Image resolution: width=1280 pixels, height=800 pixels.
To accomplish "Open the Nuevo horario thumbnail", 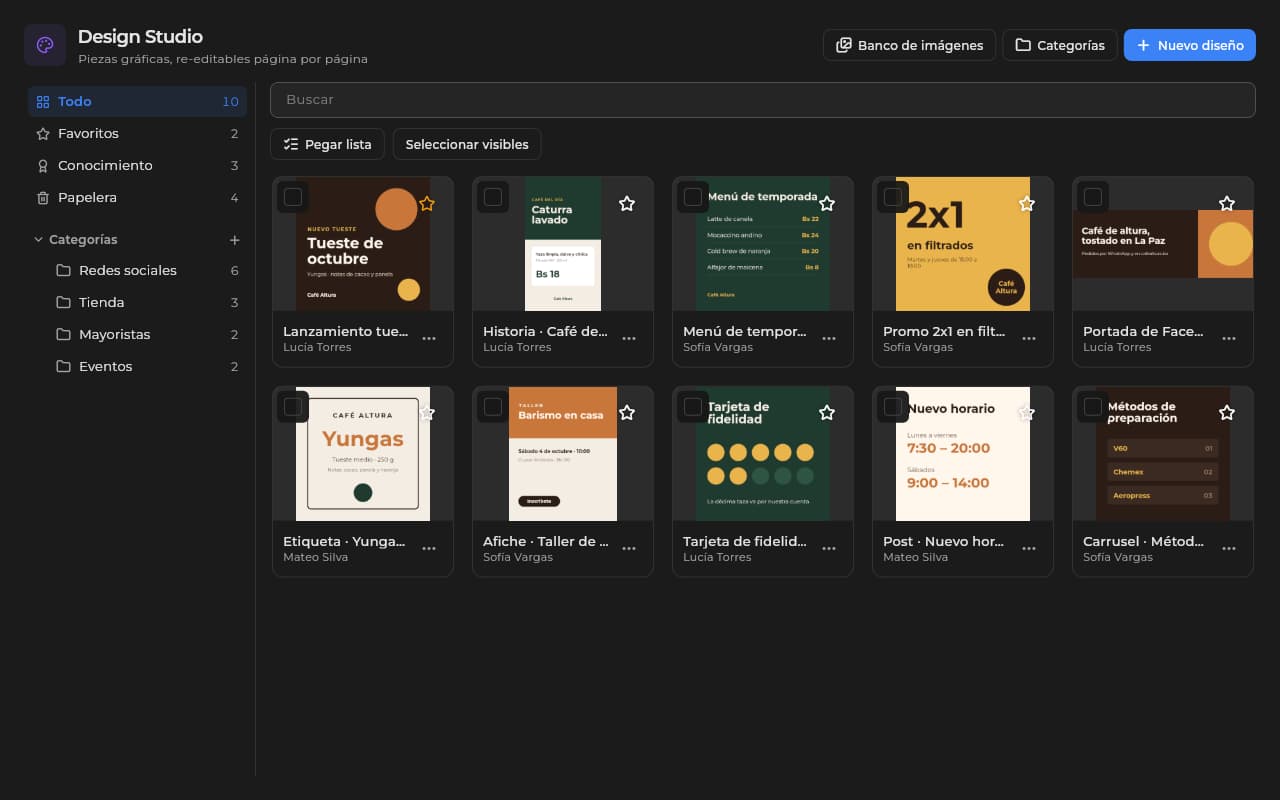I will pos(963,454).
